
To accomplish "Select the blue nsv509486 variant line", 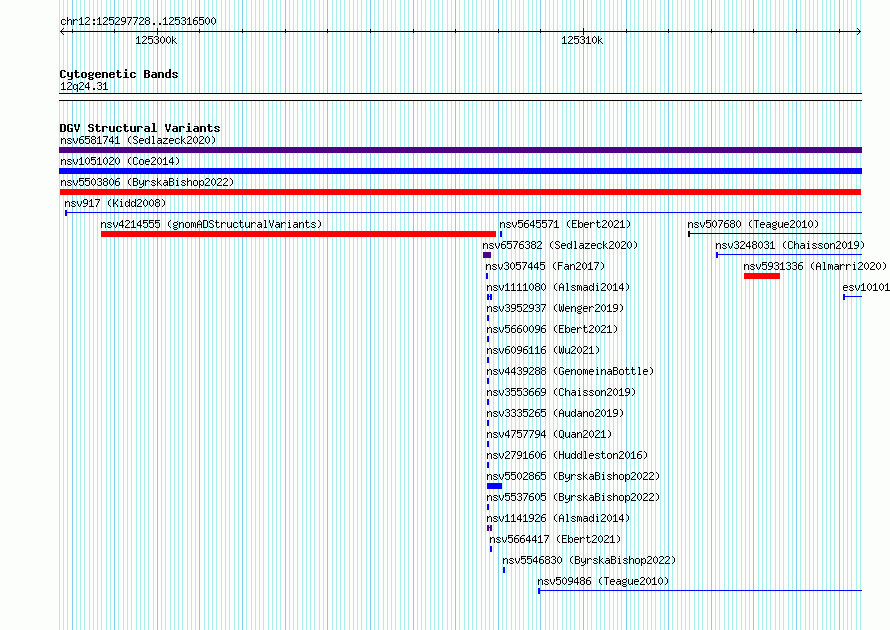I will pyautogui.click(x=700, y=591).
